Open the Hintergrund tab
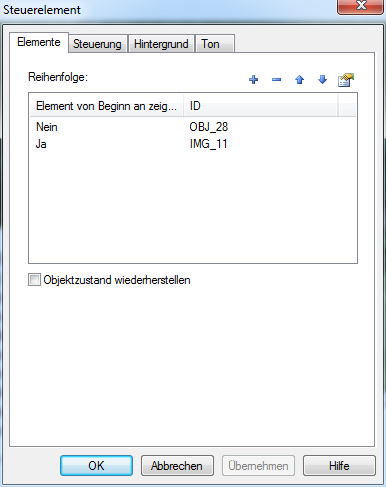 [x=161, y=44]
